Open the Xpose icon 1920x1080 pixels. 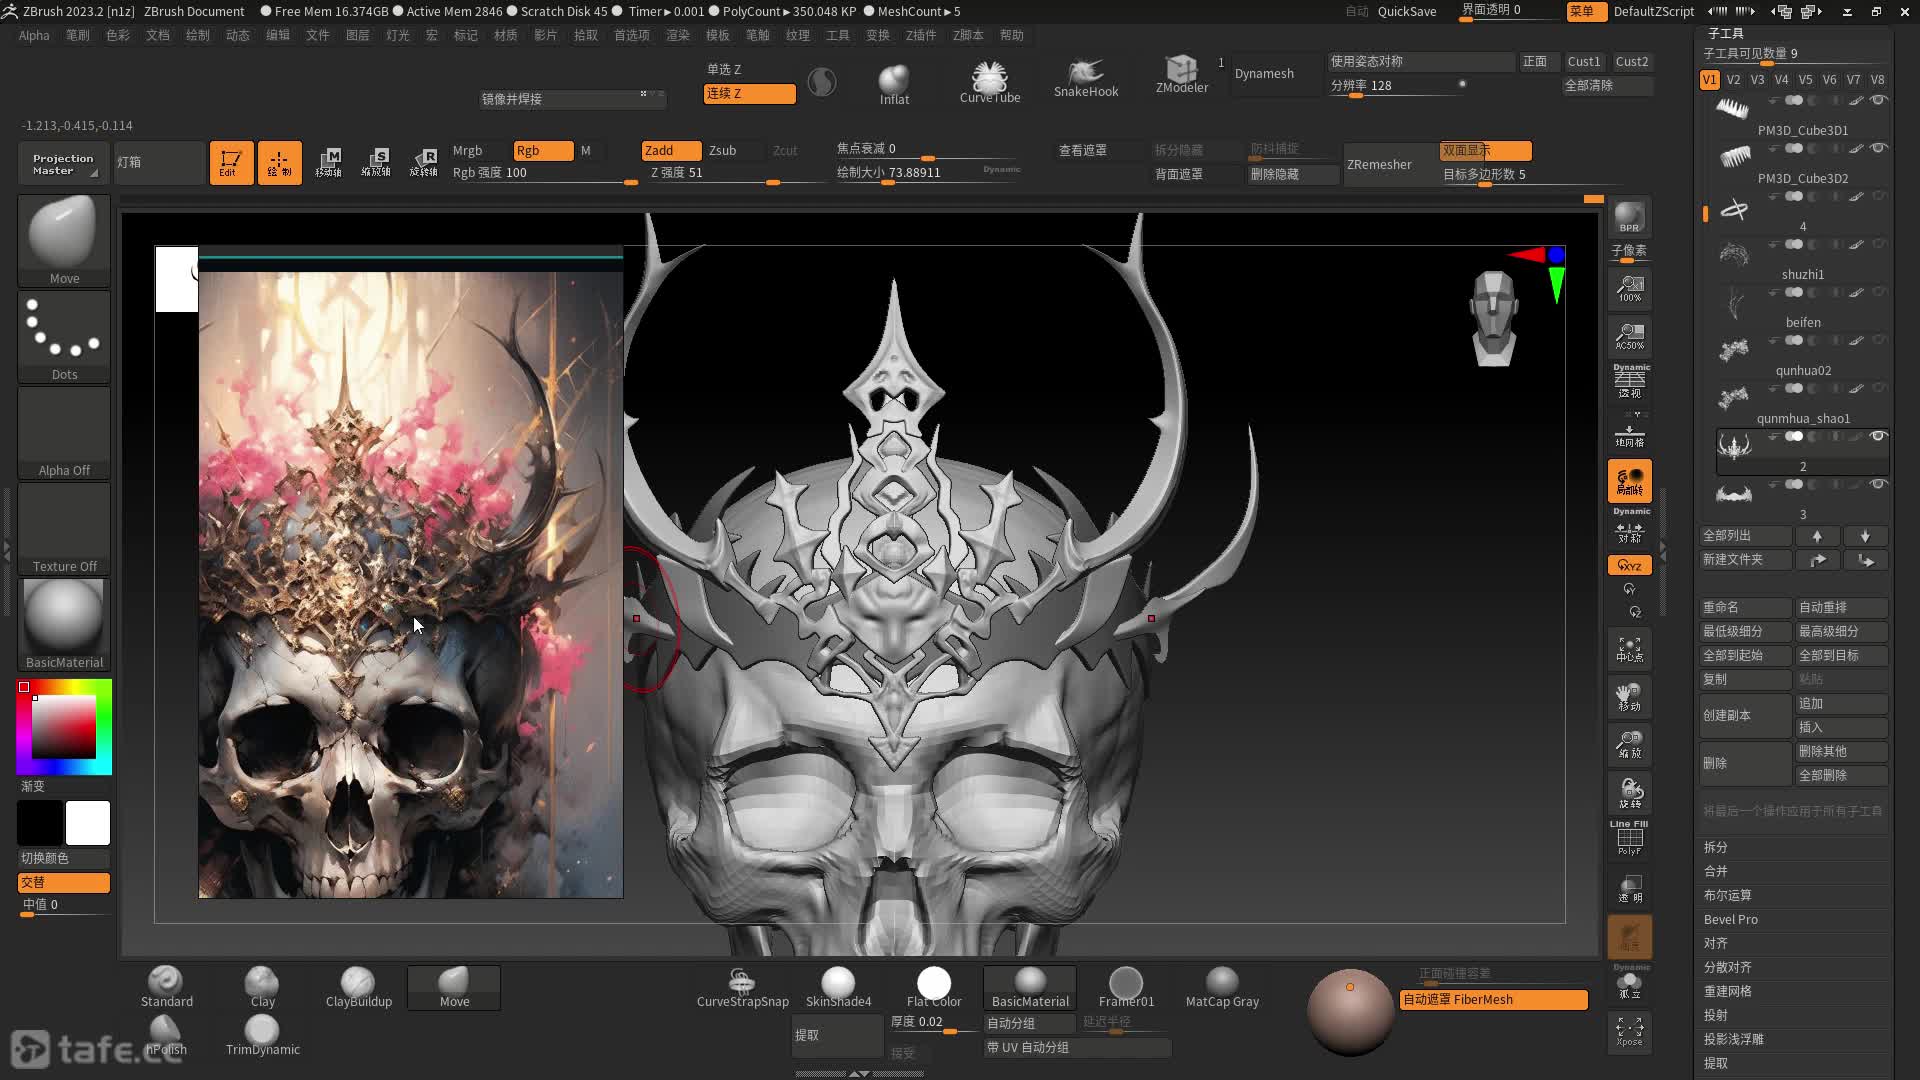(x=1629, y=1032)
